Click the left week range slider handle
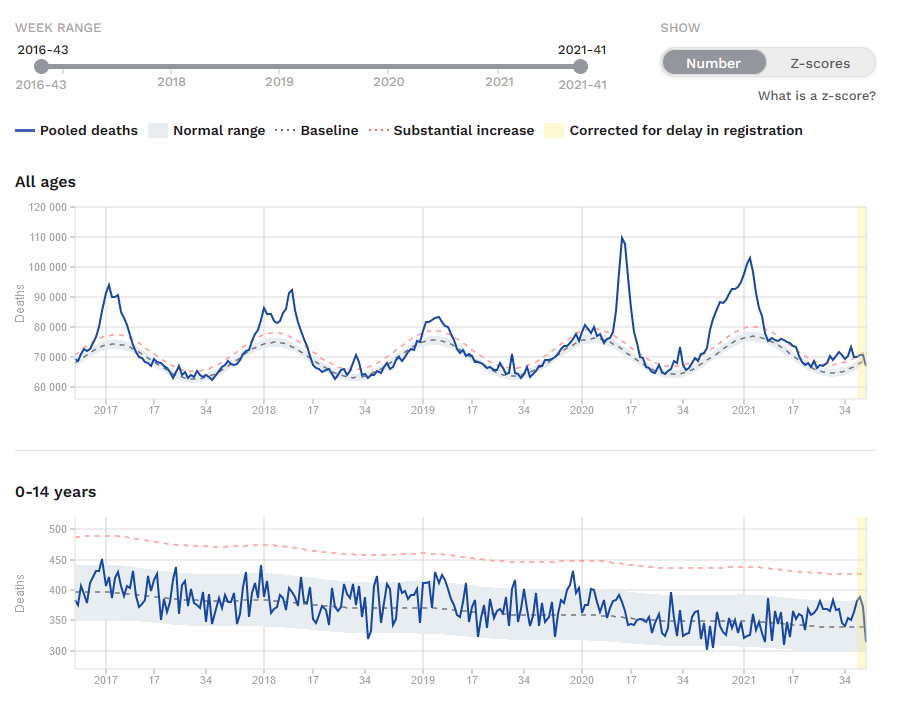Viewport: 900px width, 707px height. pyautogui.click(x=41, y=67)
